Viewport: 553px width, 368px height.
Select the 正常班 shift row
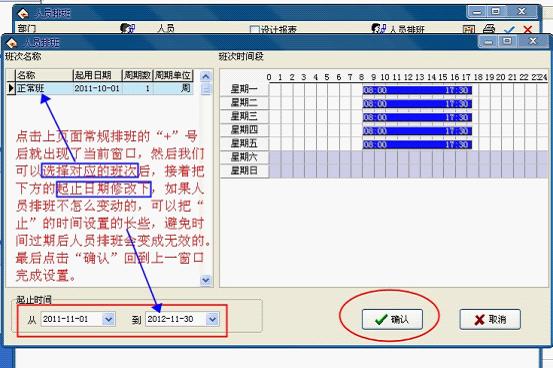tap(101, 88)
